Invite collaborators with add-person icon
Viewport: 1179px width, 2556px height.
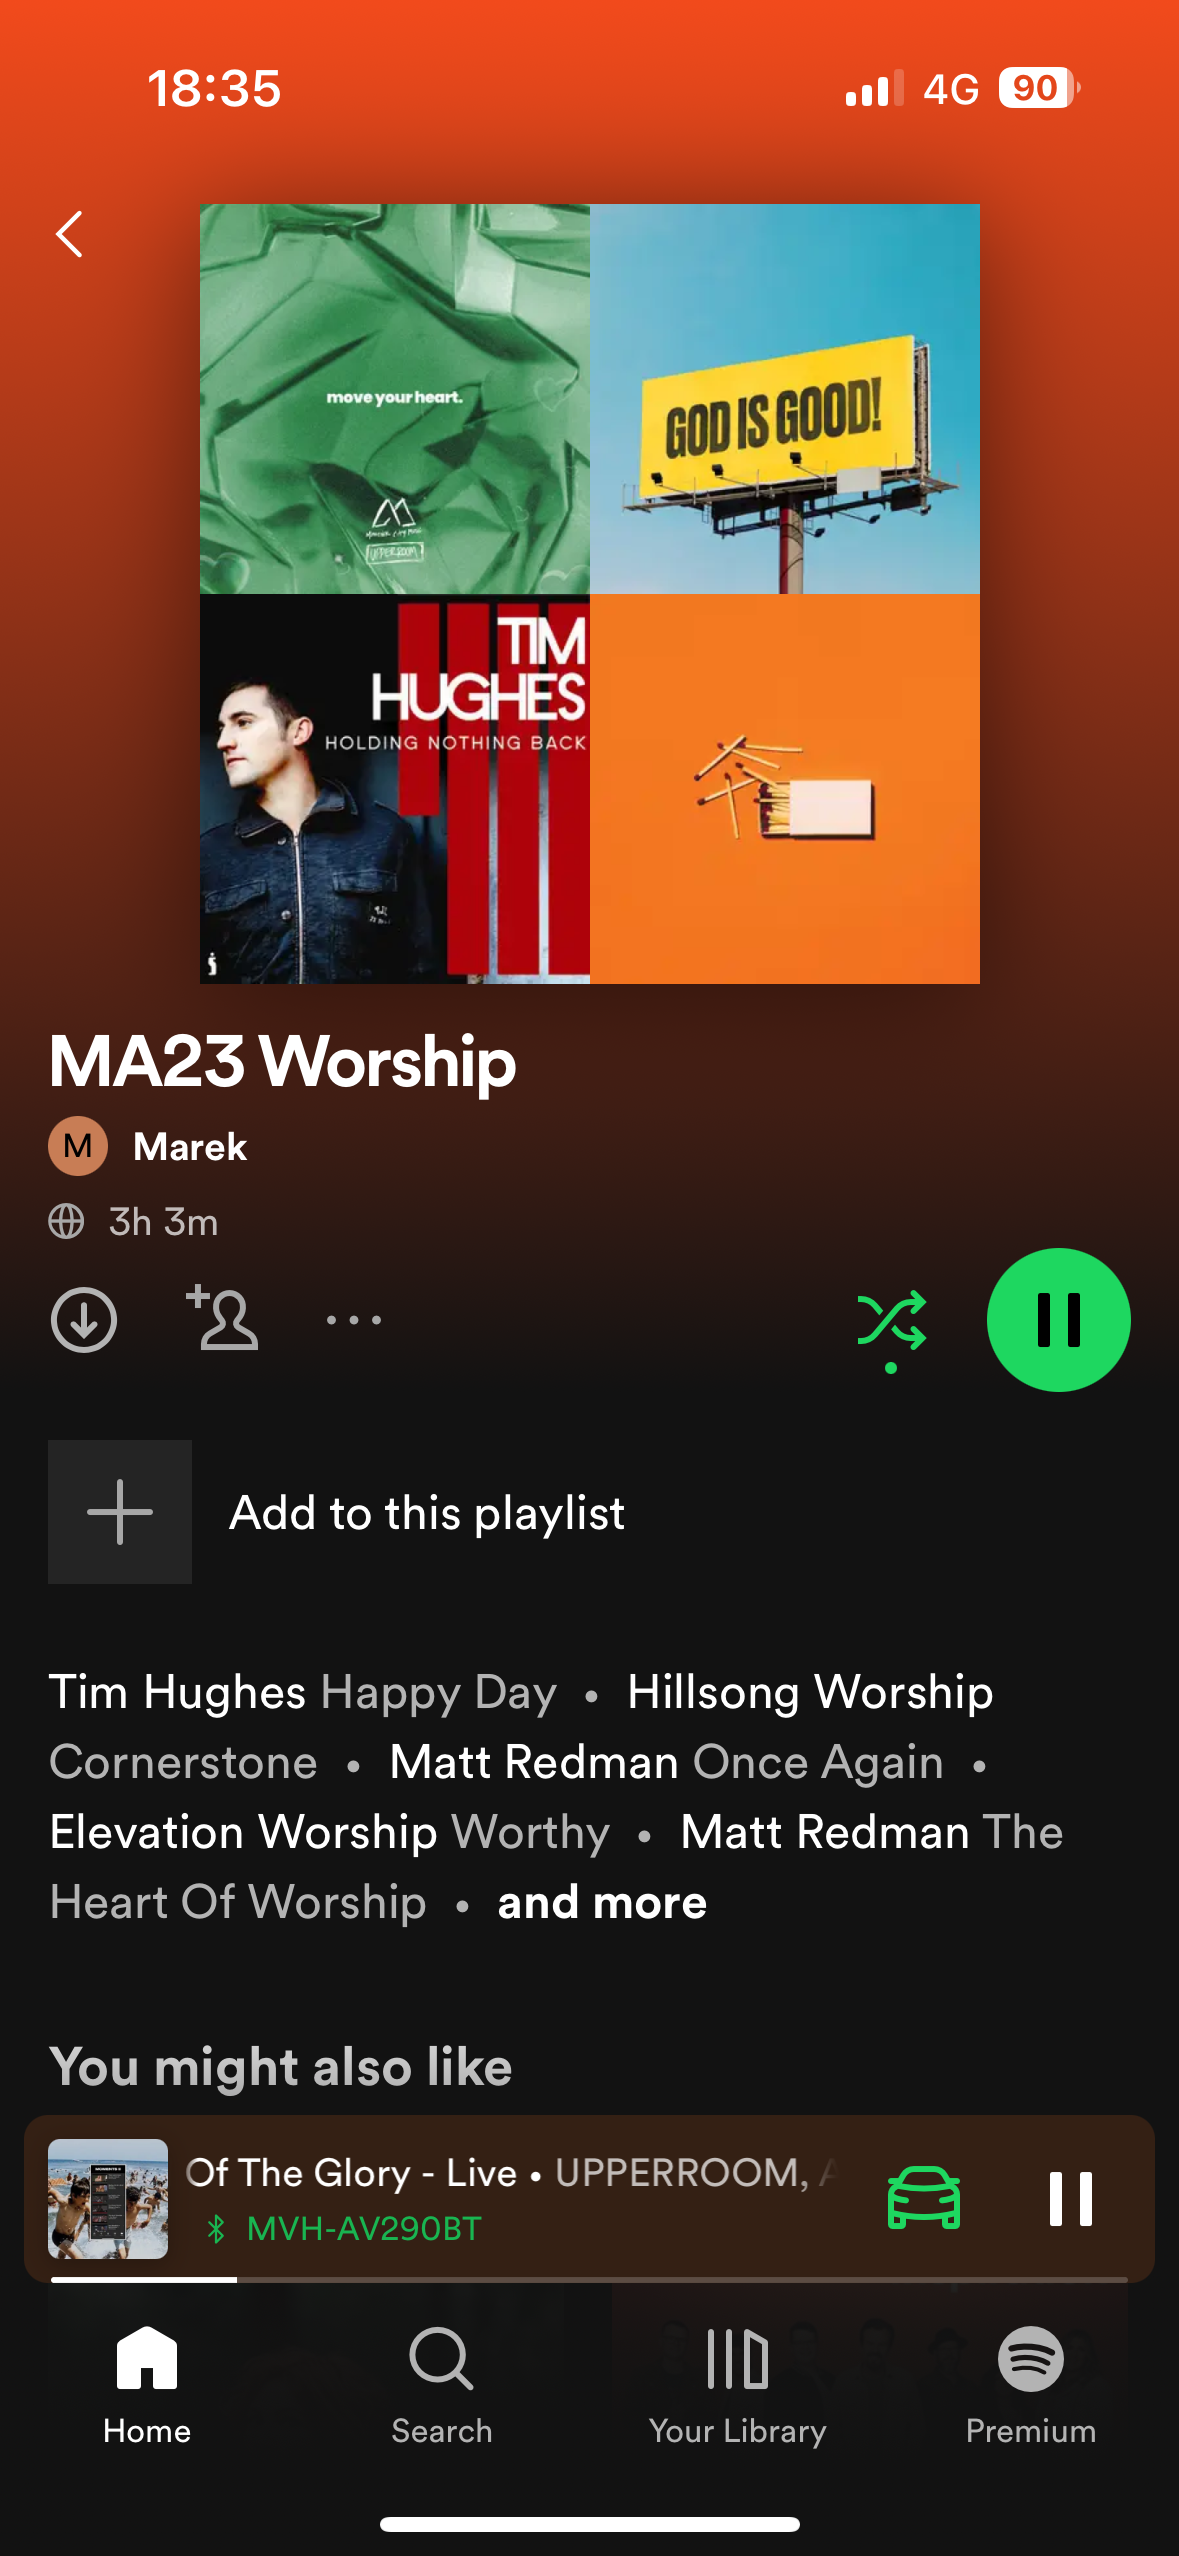pos(222,1318)
